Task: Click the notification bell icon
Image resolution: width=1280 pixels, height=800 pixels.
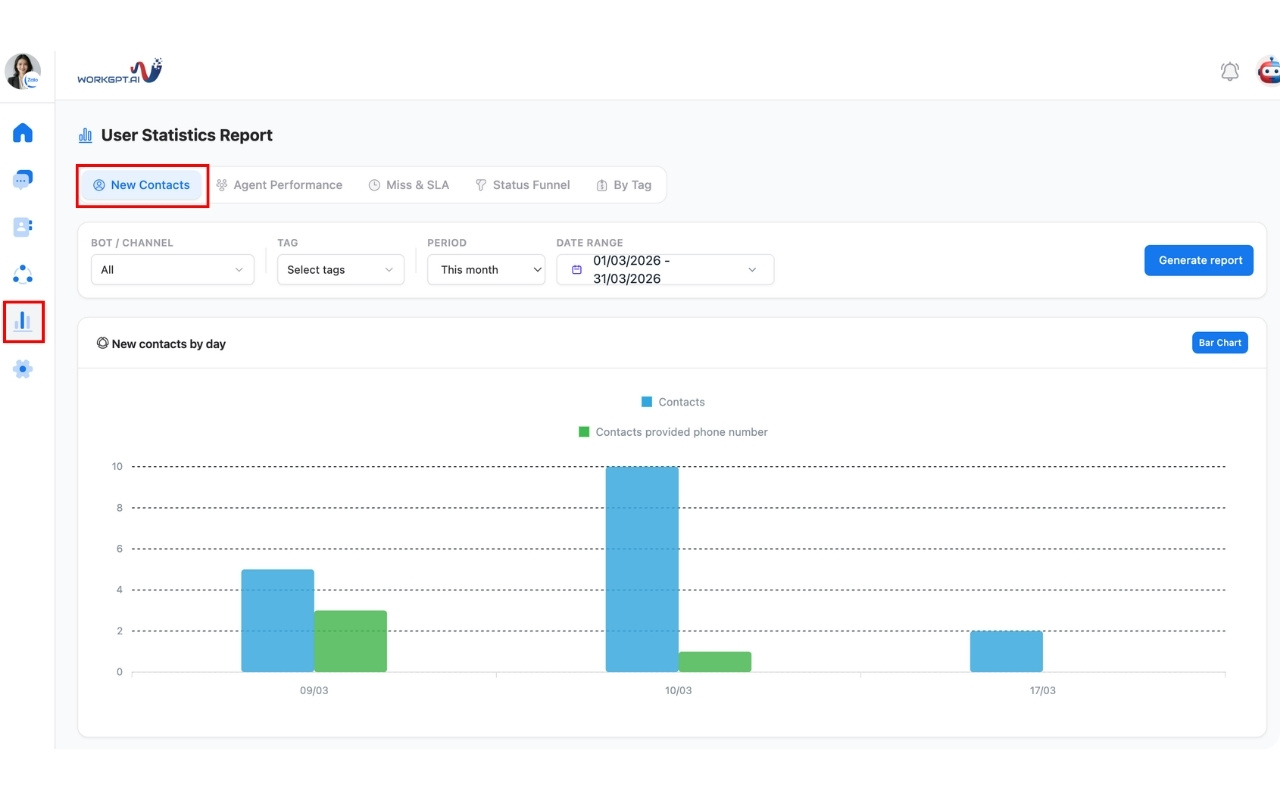Action: pyautogui.click(x=1230, y=72)
